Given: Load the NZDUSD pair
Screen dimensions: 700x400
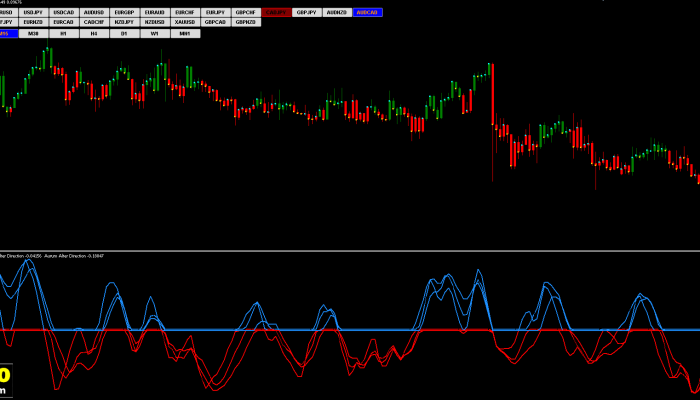Looking at the screenshot, I should pyautogui.click(x=154, y=22).
